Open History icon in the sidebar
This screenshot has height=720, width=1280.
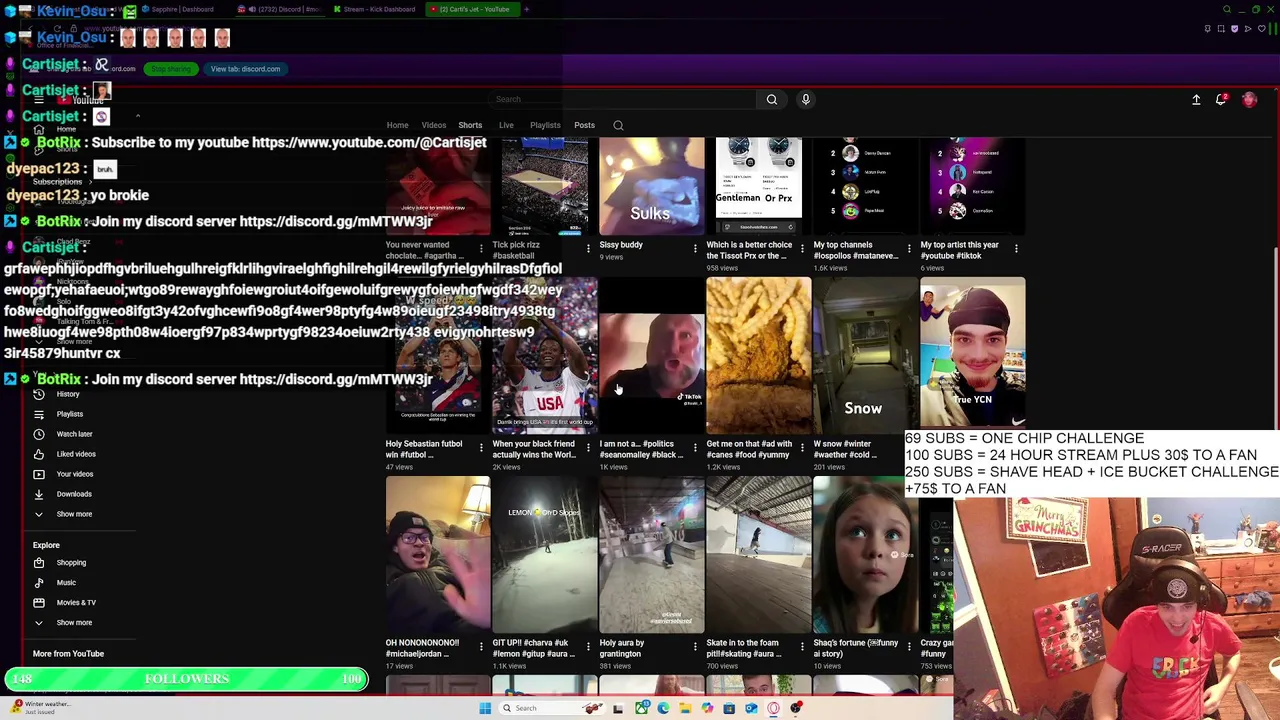tap(39, 394)
